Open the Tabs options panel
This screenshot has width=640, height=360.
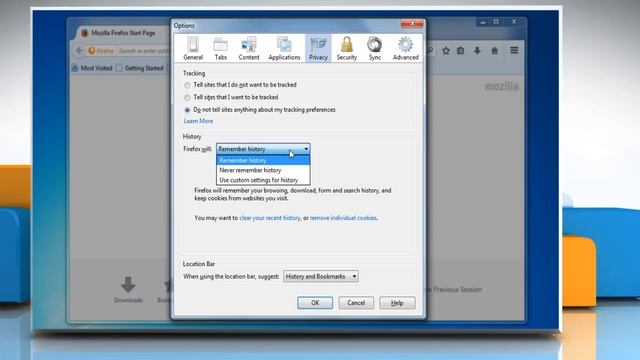pos(220,49)
